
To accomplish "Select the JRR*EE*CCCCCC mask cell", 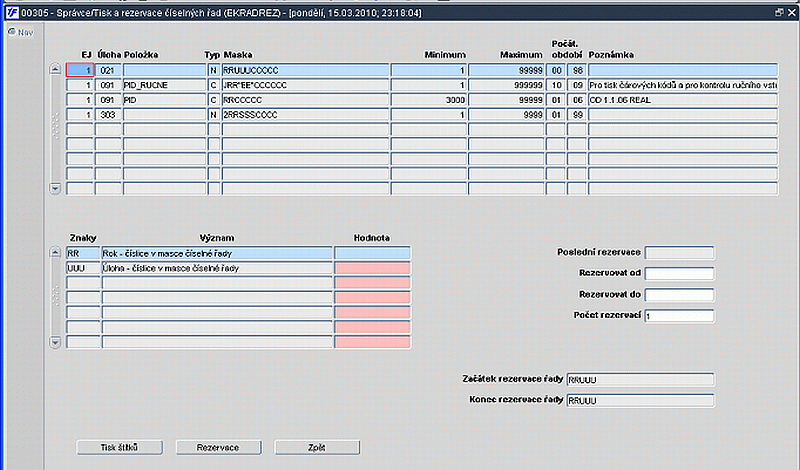I will coord(305,85).
